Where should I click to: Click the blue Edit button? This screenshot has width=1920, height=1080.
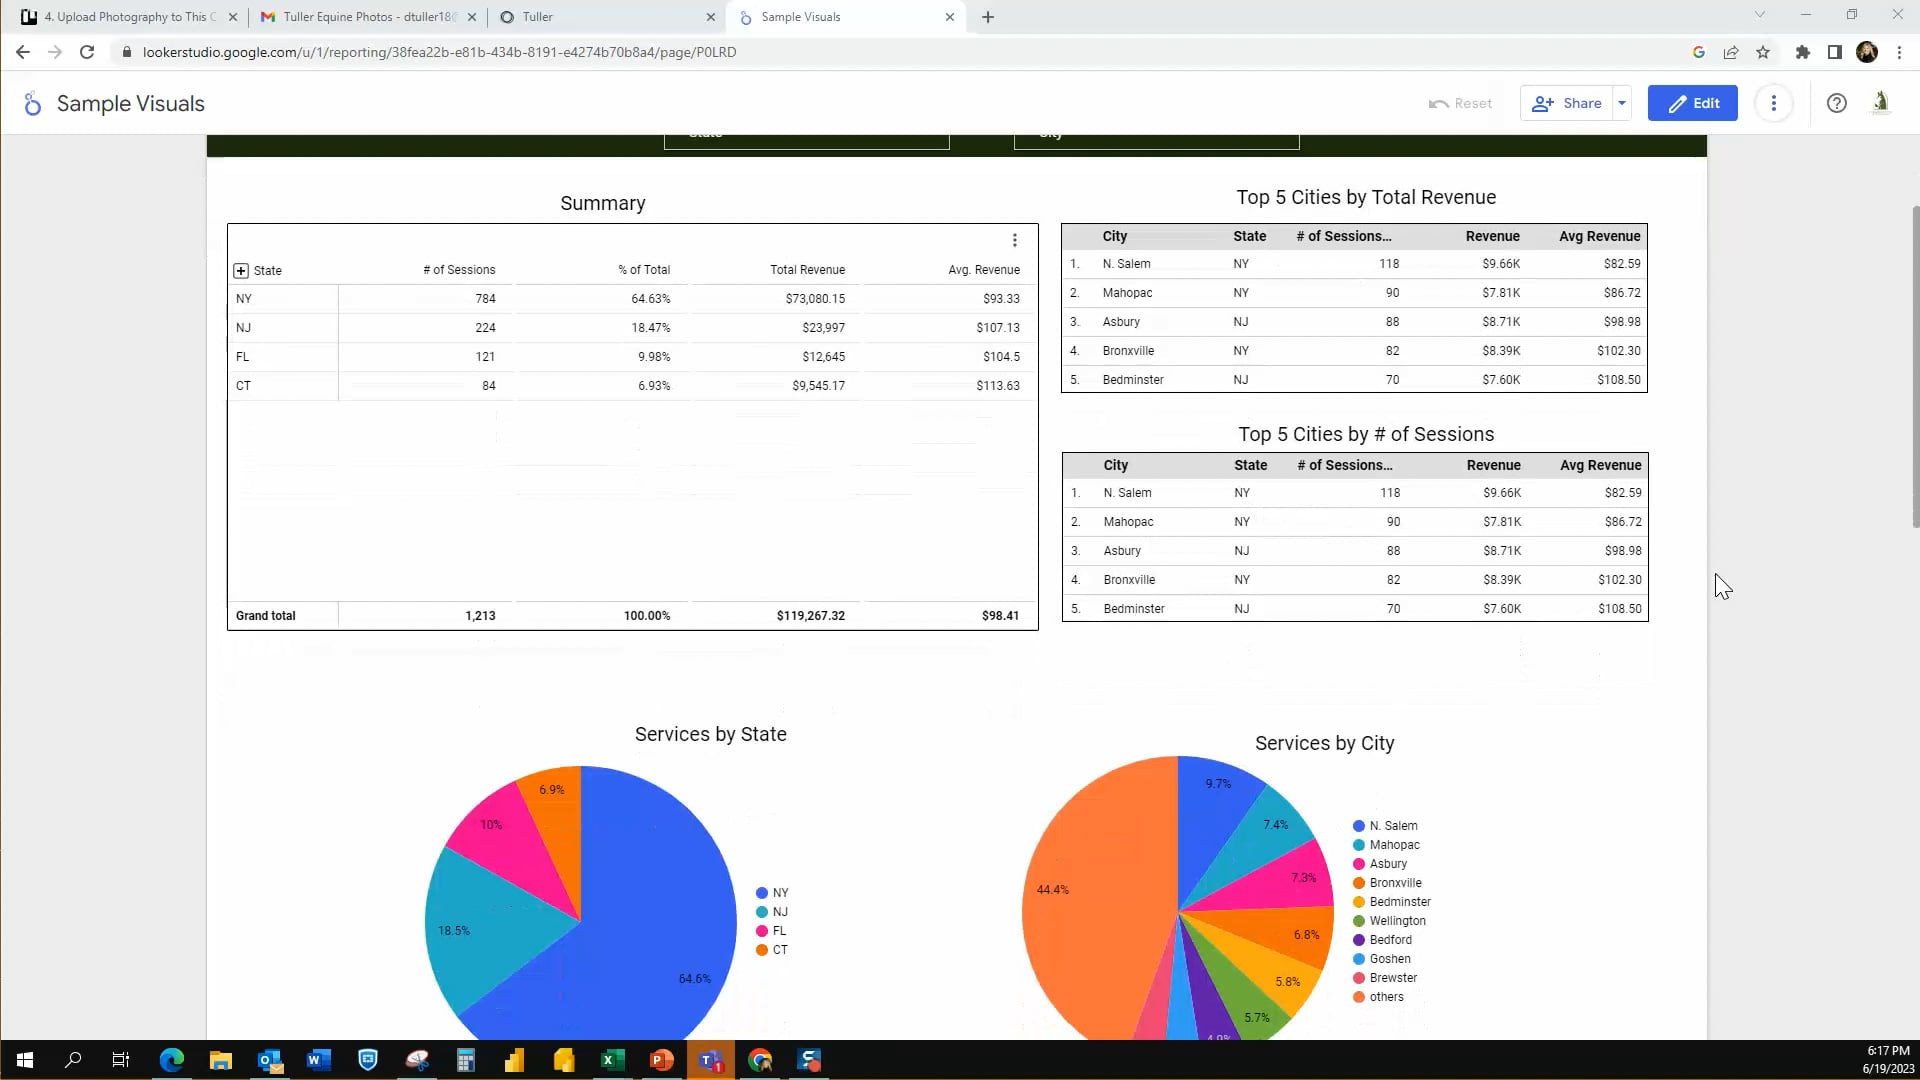[x=1692, y=103]
